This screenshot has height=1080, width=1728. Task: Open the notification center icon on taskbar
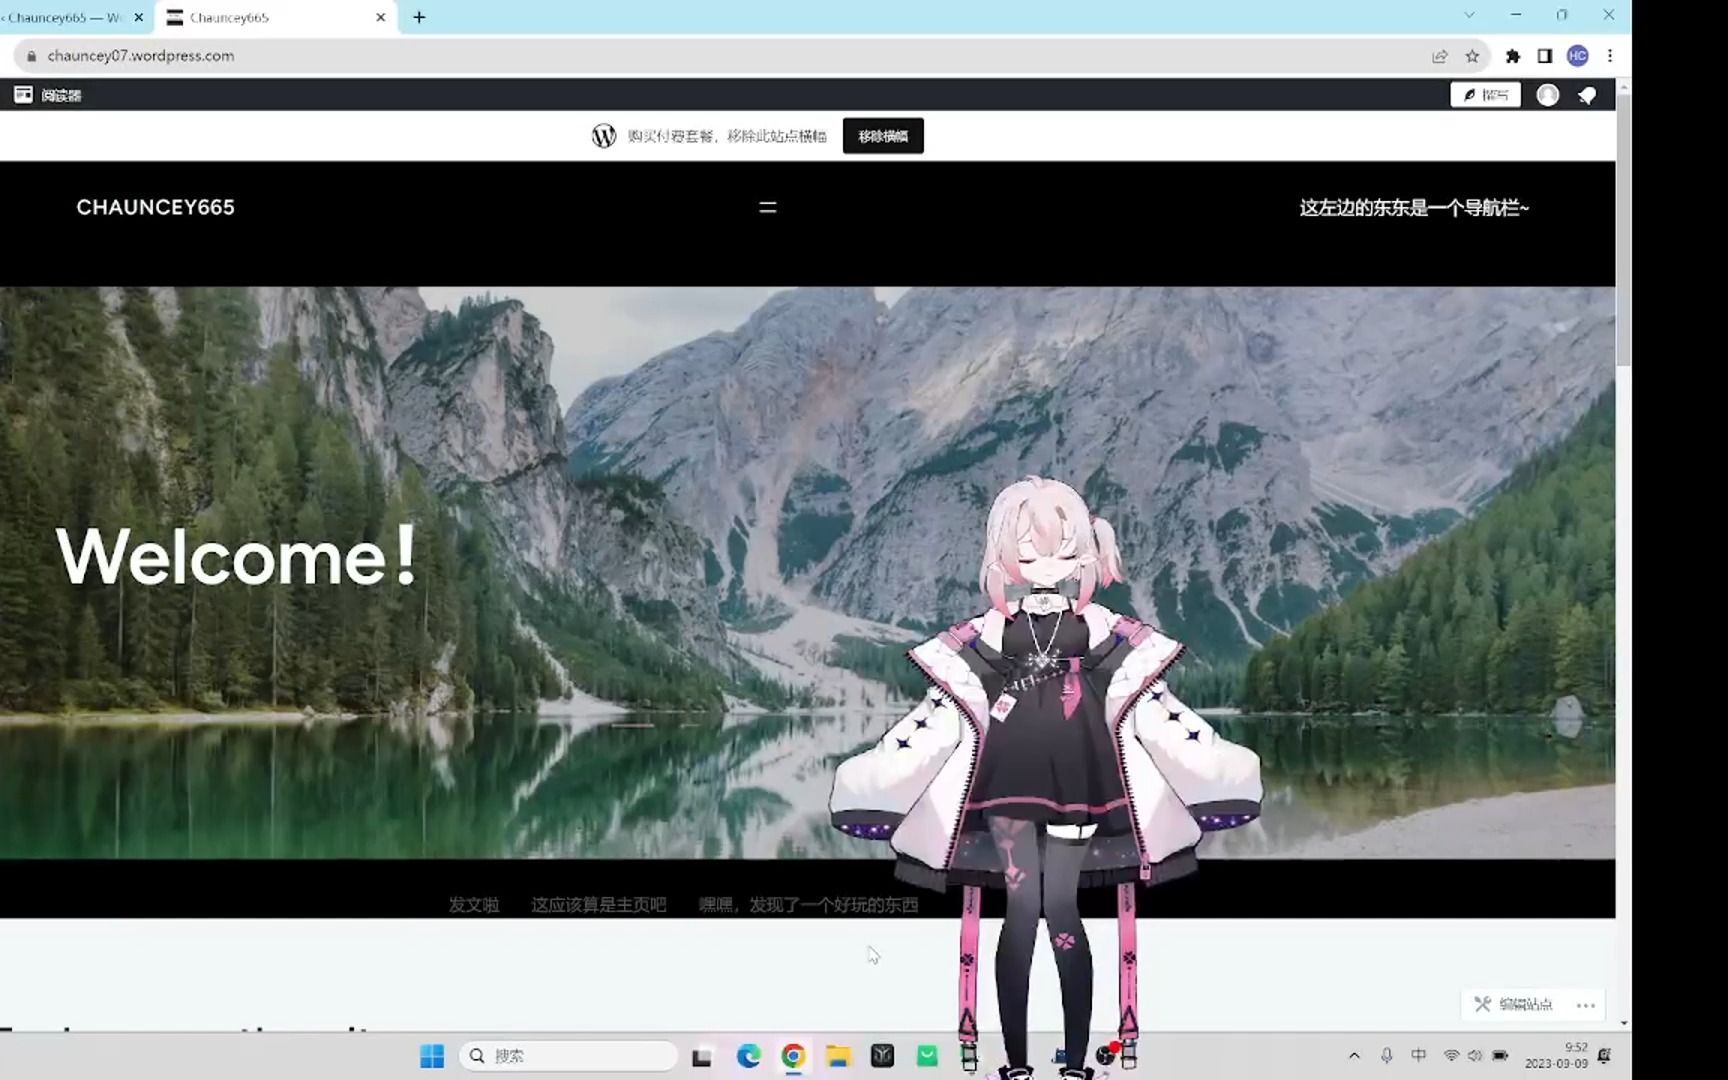[x=1605, y=1056]
